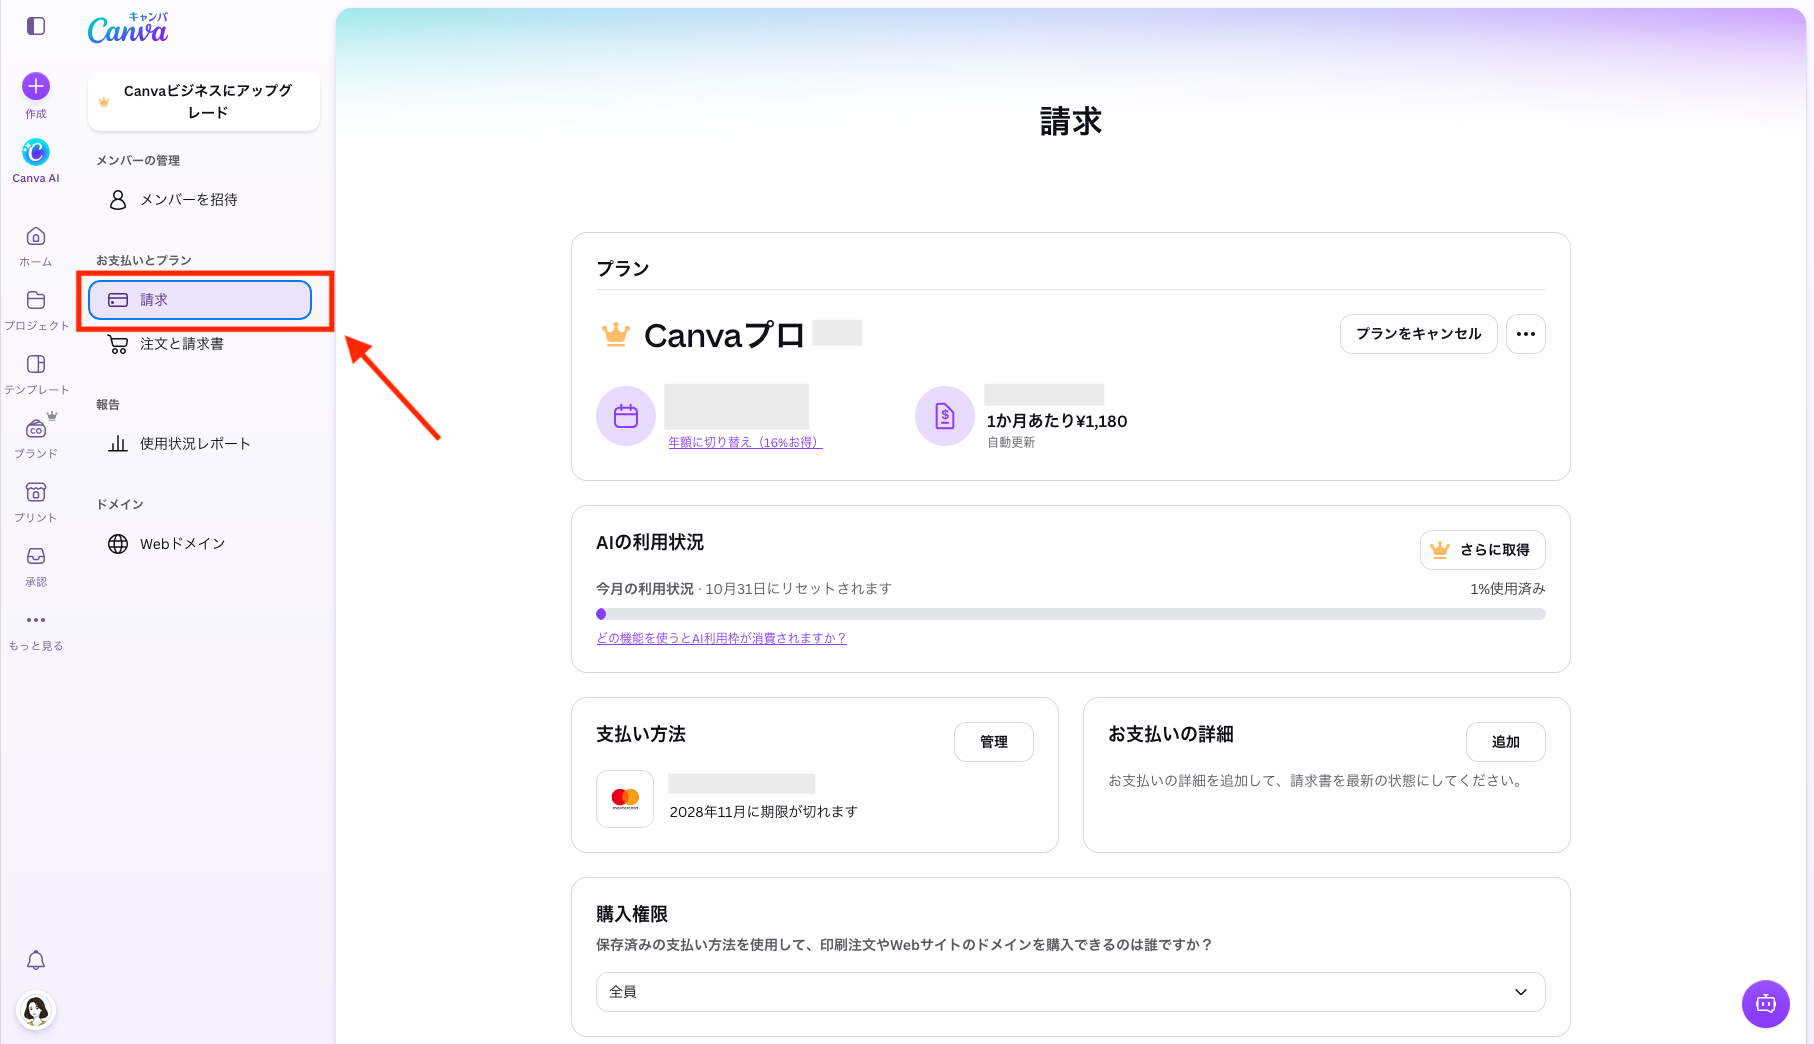The width and height of the screenshot is (1814, 1044).
Task: Follow the 年額に切り替え（16%お得）link
Action: click(x=746, y=442)
